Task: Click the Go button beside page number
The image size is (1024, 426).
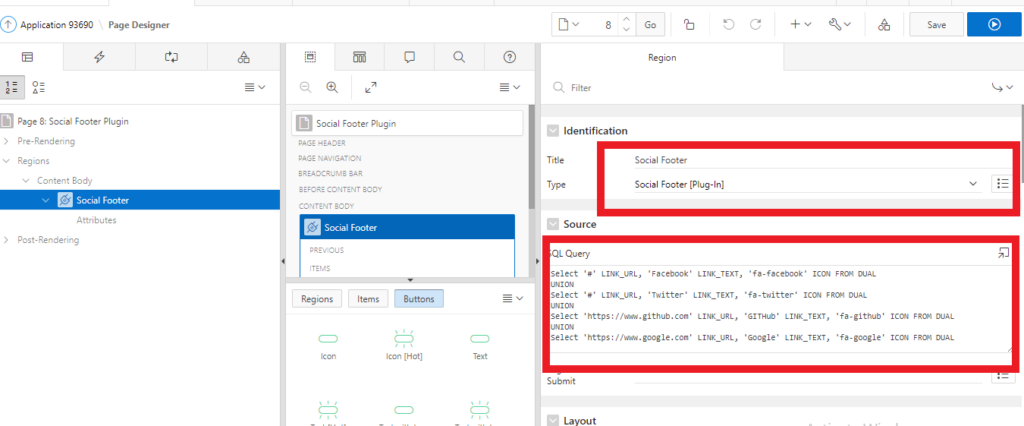Action: pyautogui.click(x=650, y=24)
